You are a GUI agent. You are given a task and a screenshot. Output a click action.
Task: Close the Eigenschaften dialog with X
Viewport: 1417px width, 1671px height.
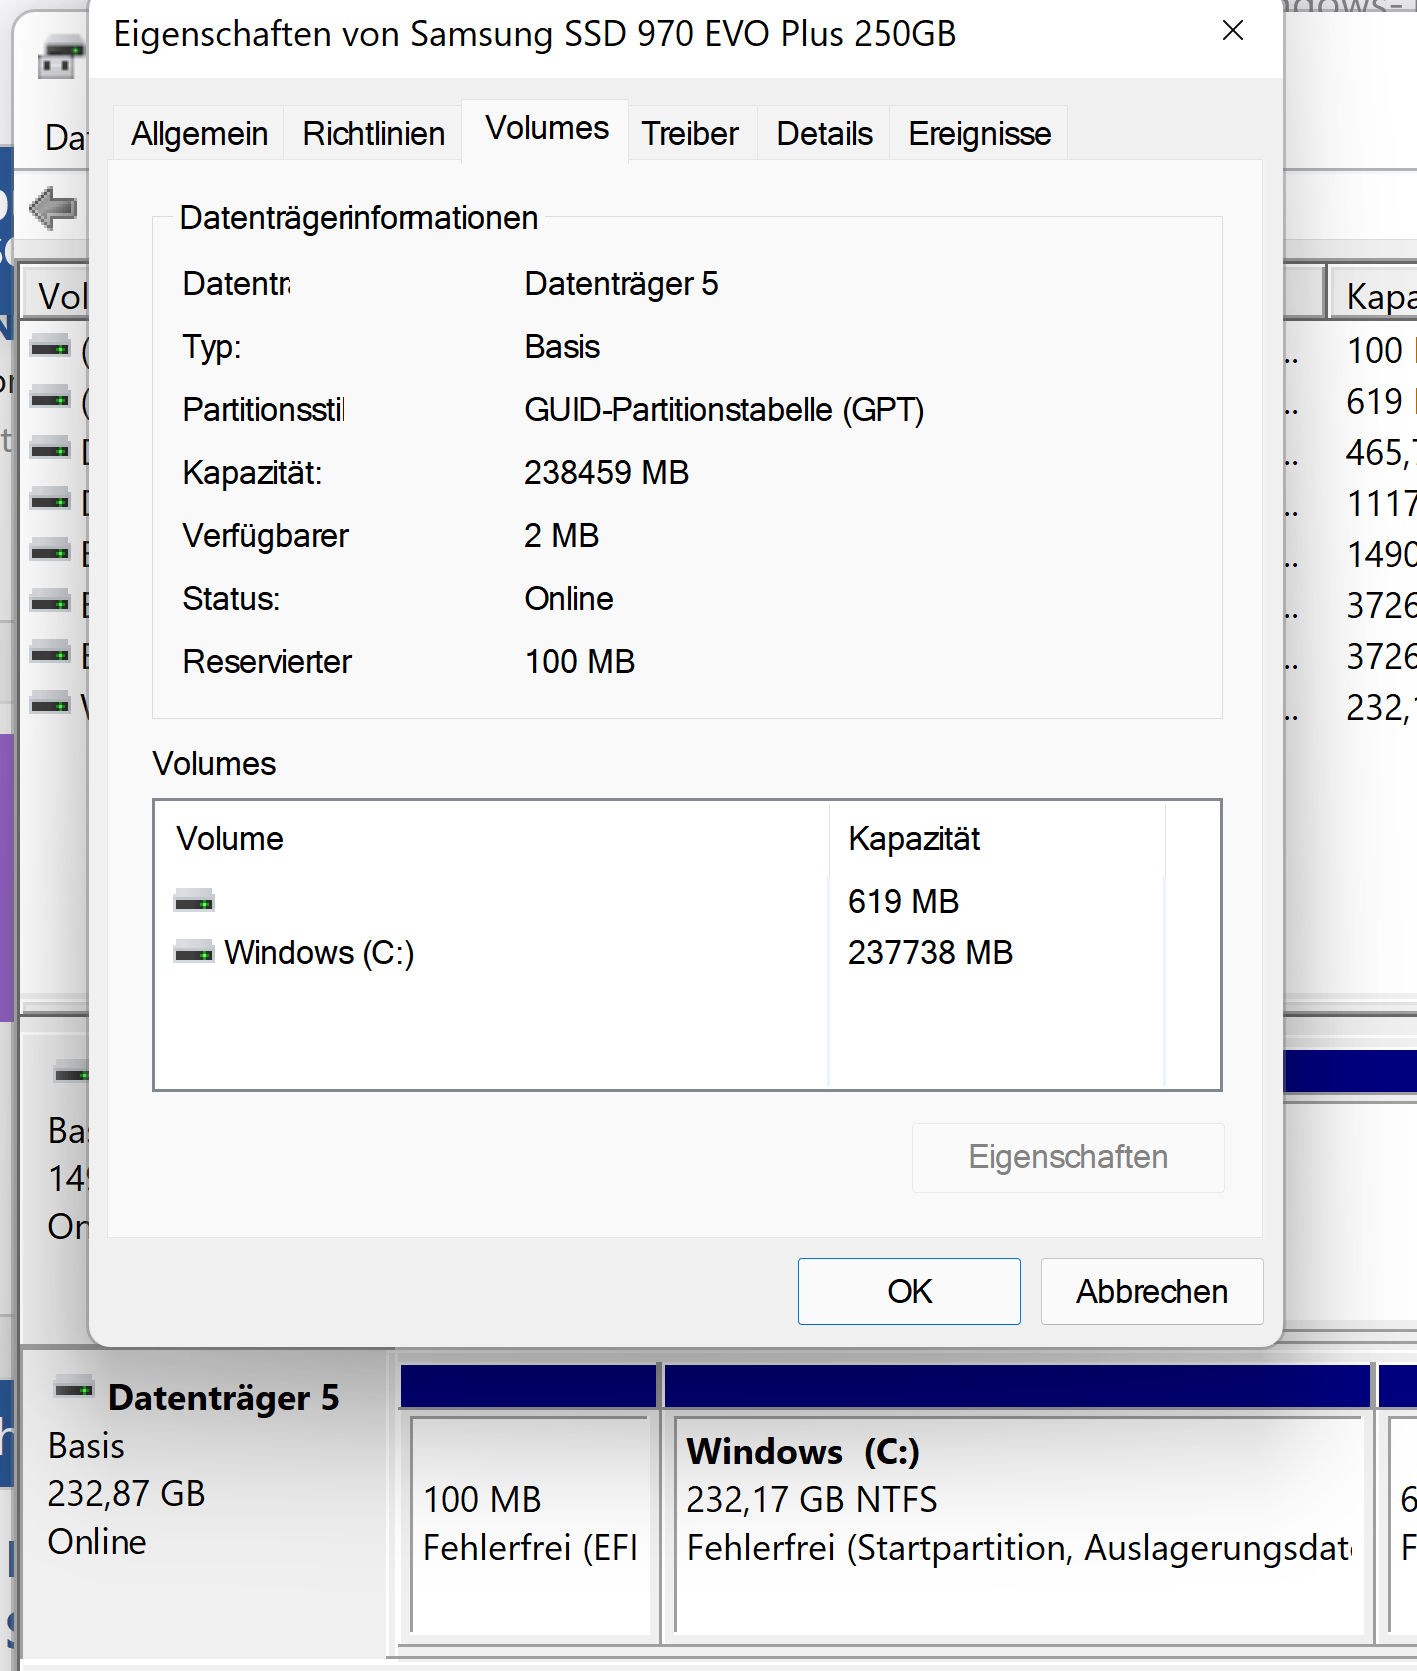[x=1233, y=31]
